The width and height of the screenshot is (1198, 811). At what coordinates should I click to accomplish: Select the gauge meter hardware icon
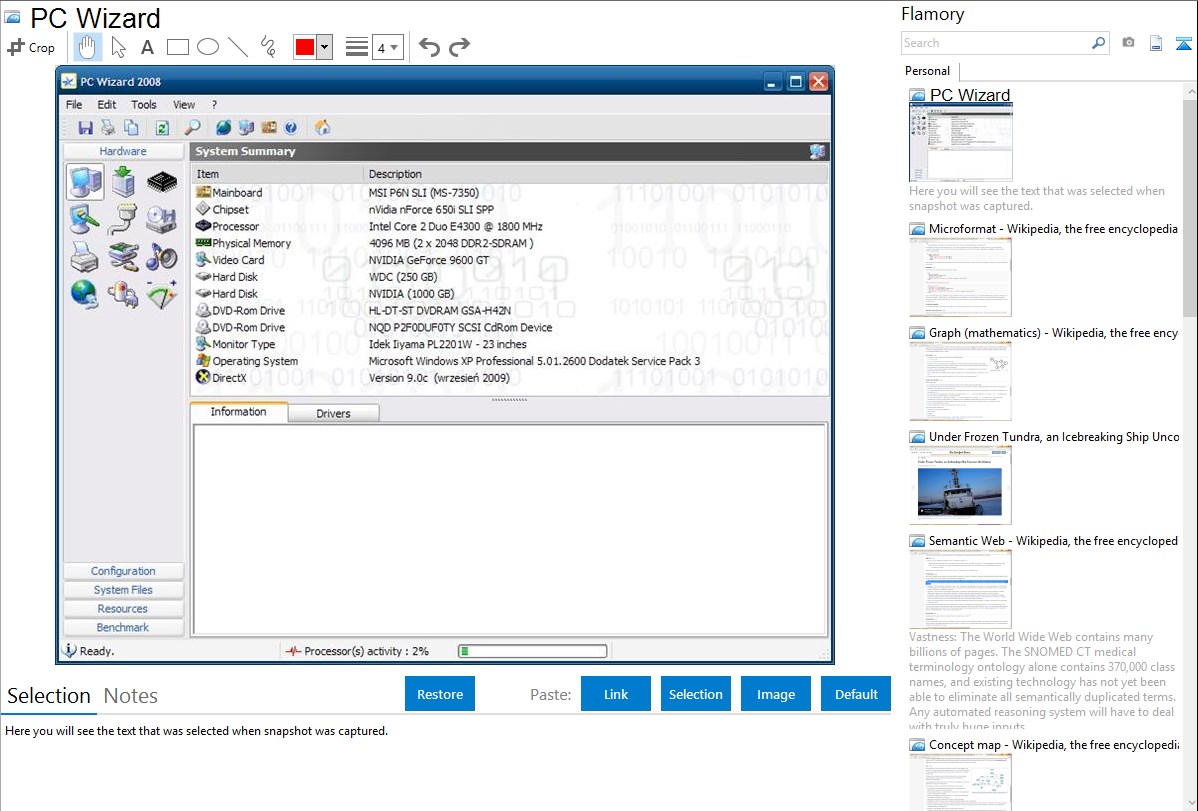click(161, 294)
